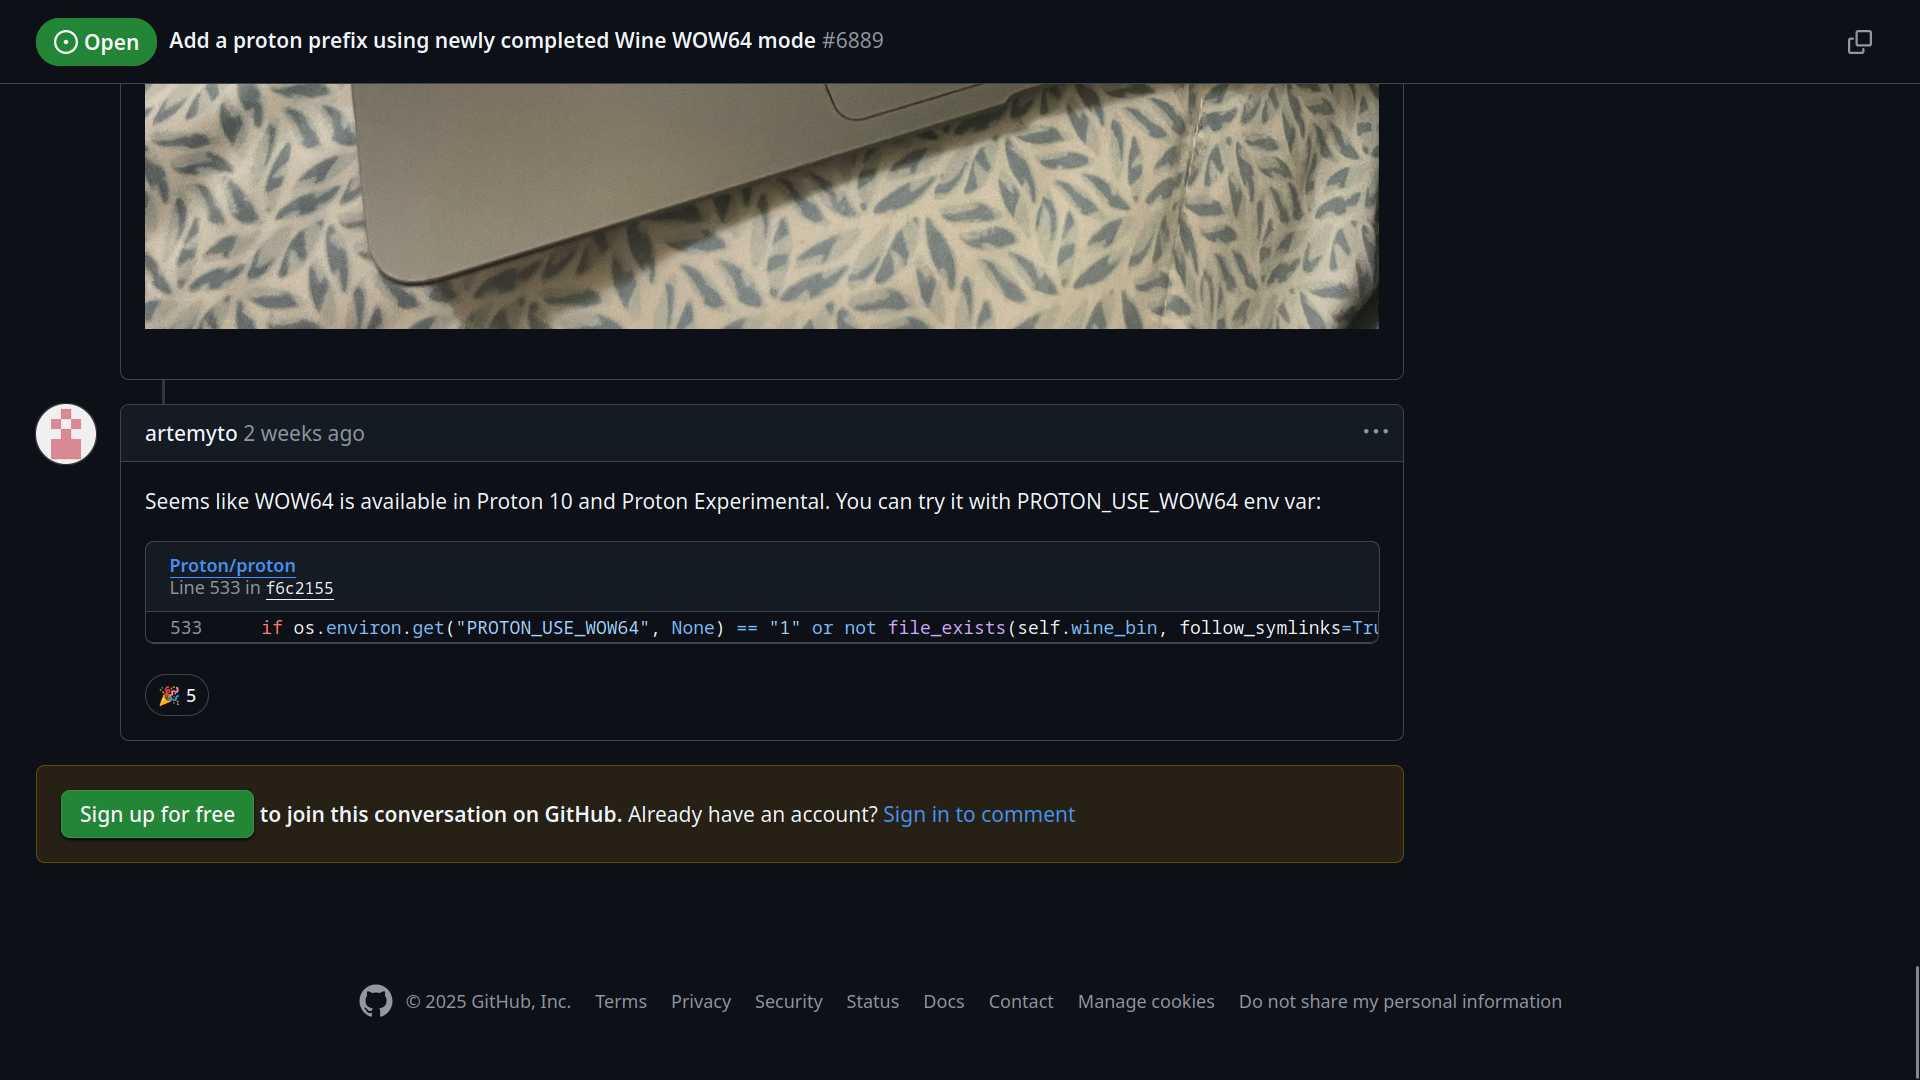Click Do not share my personal information
Viewport: 1920px width, 1080px height.
click(x=1399, y=1001)
